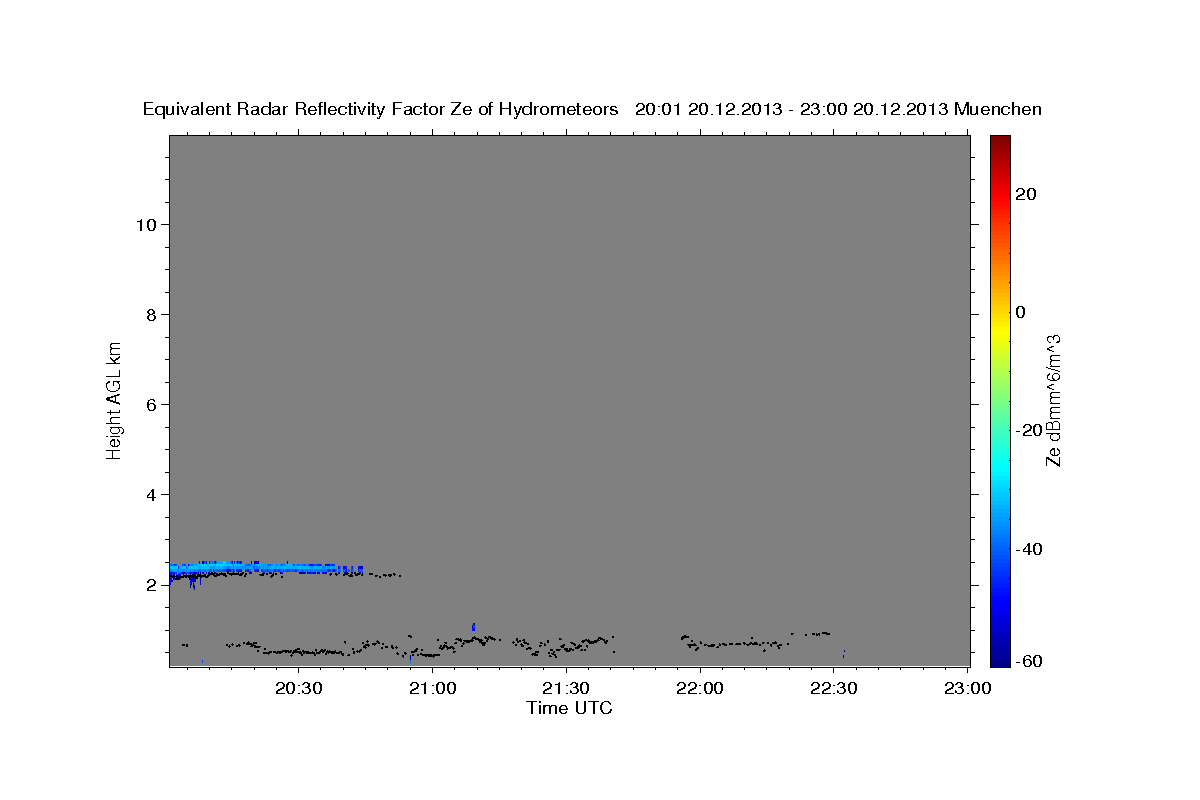Click the height tick label 6

[152, 404]
